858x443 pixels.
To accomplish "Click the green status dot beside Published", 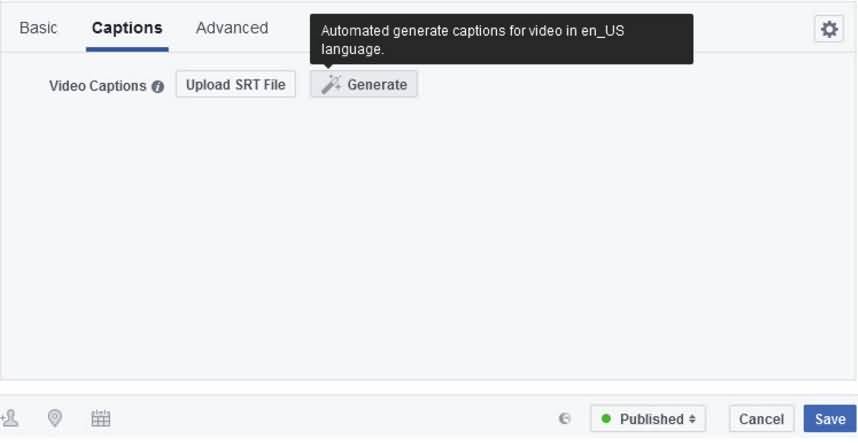I will click(x=606, y=419).
